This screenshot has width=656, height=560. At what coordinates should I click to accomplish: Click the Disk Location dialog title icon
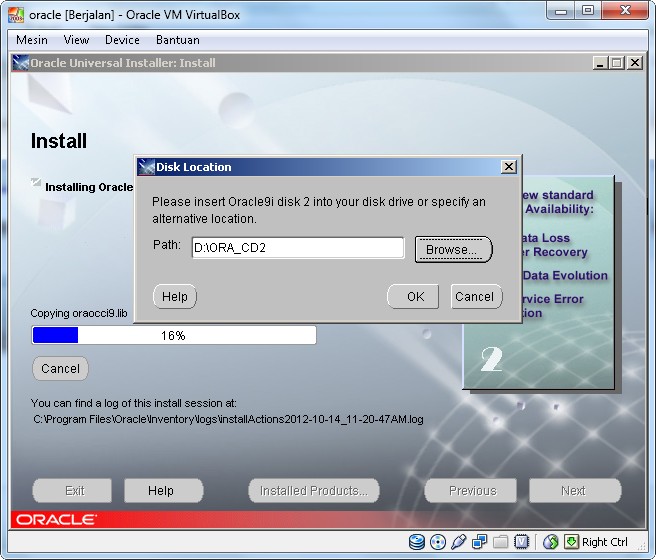point(146,167)
